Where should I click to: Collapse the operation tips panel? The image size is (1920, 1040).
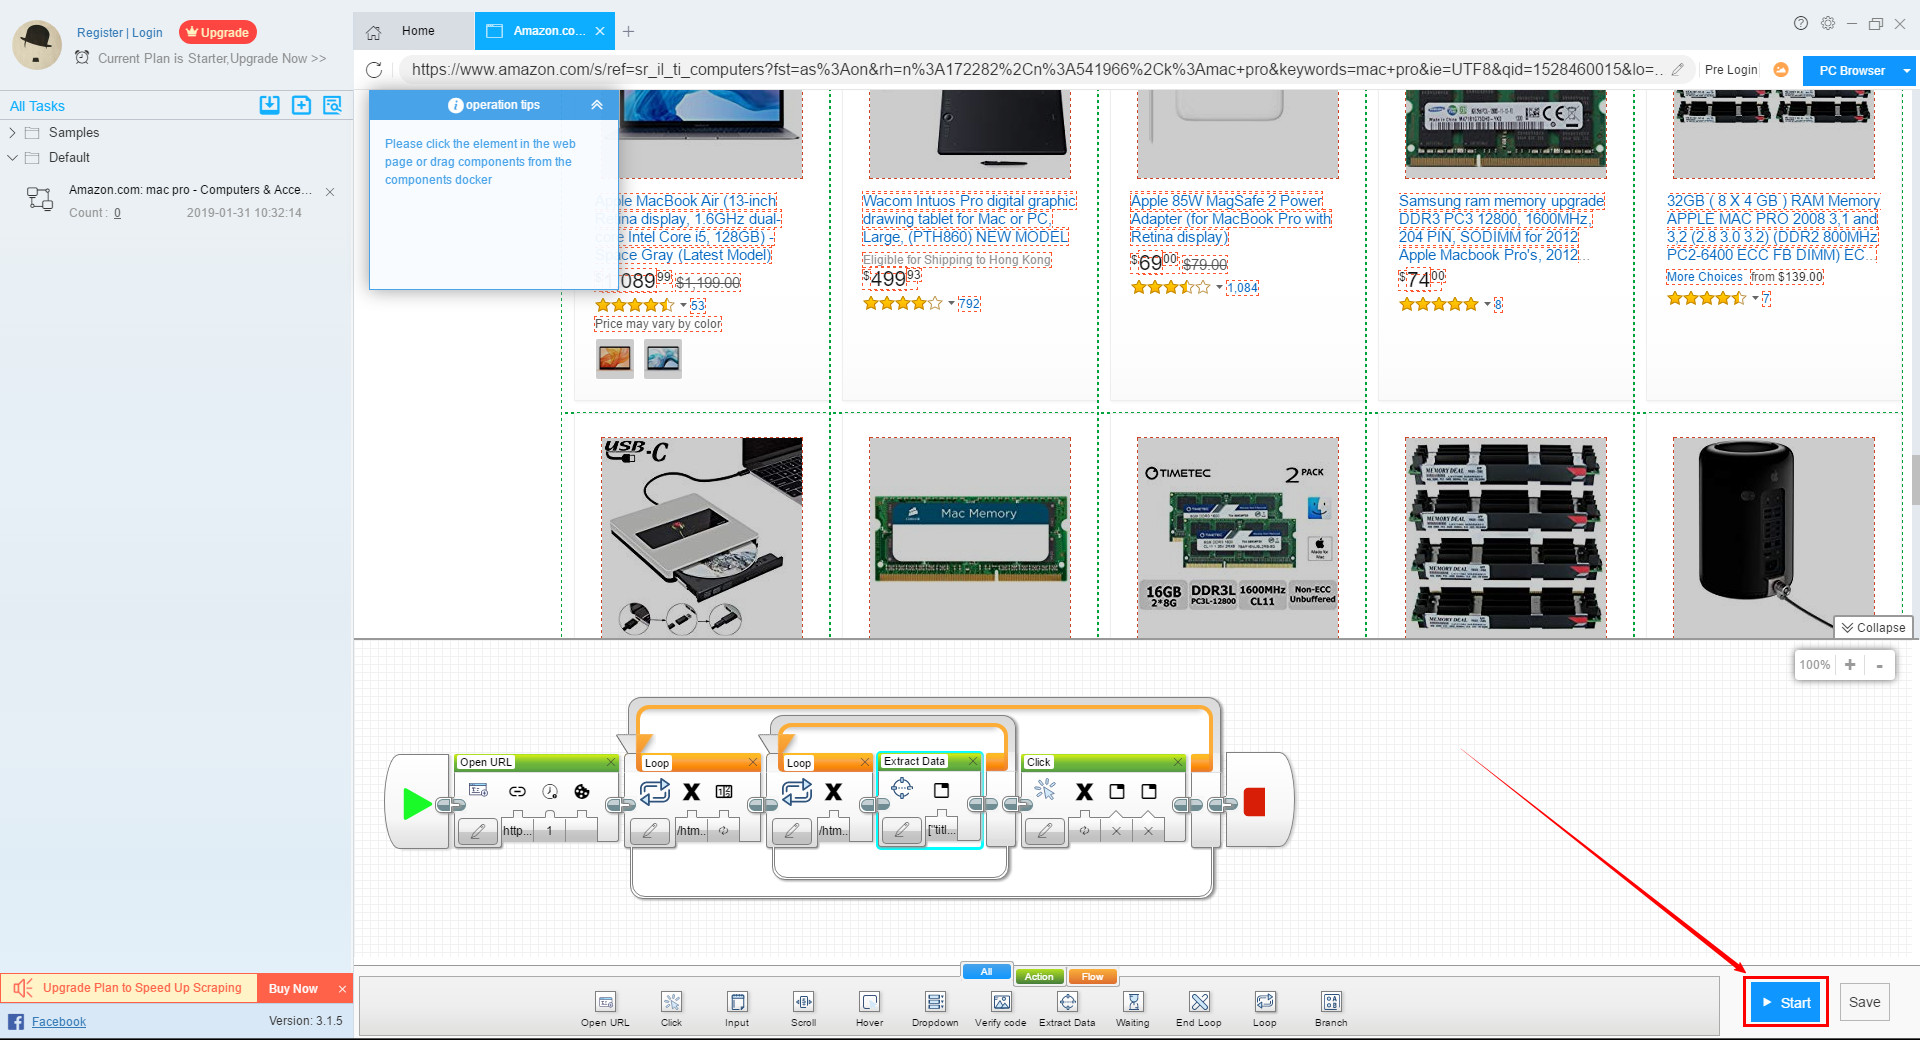click(x=597, y=104)
